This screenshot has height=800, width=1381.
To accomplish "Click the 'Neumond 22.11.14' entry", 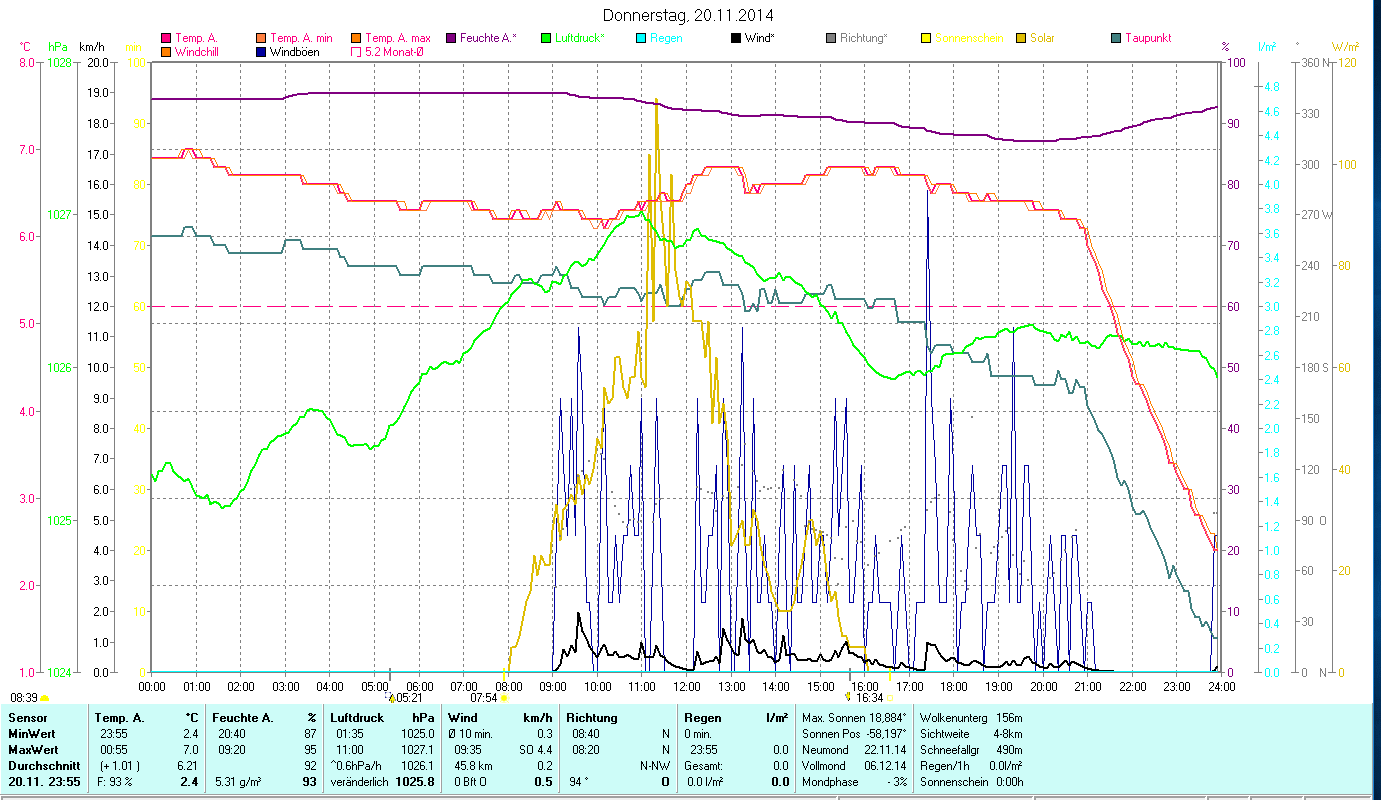I will click(x=855, y=750).
